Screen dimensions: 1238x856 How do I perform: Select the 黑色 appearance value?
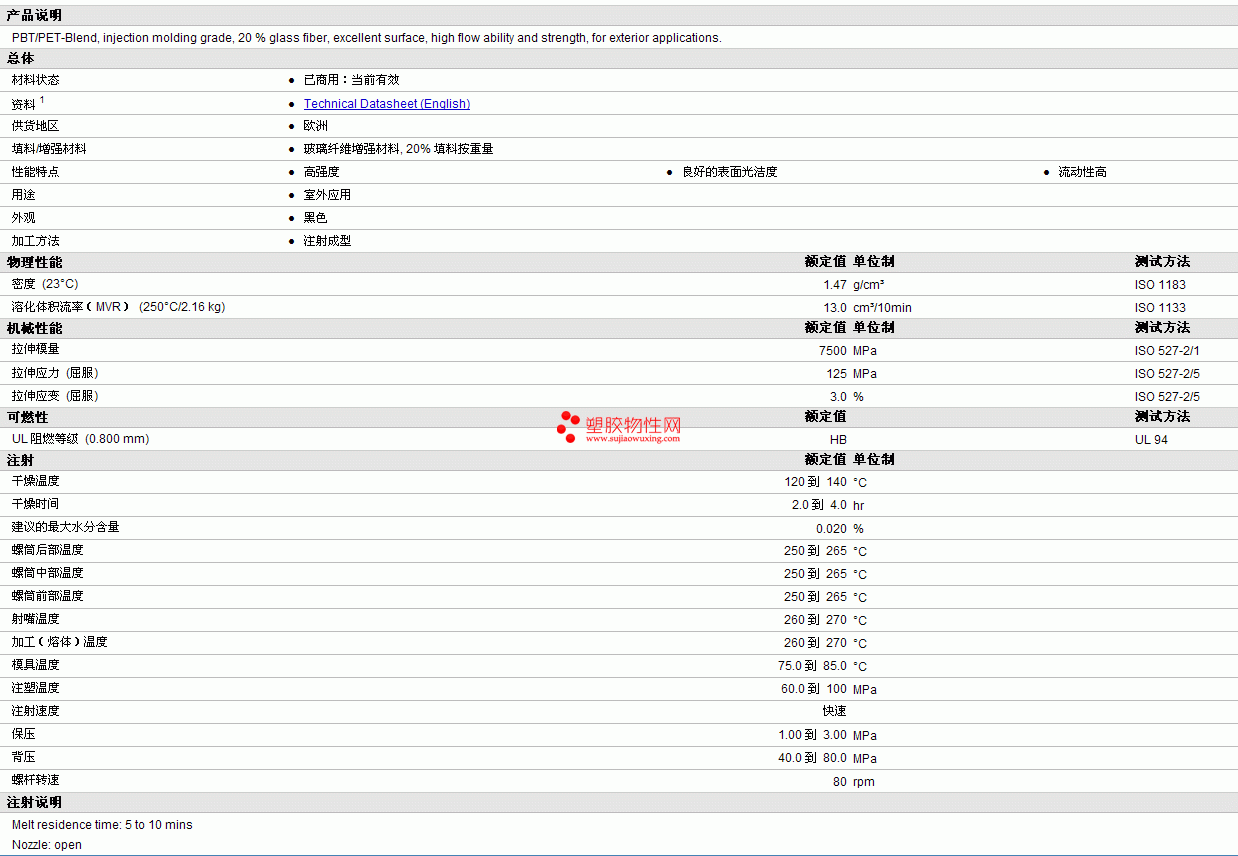(x=316, y=218)
